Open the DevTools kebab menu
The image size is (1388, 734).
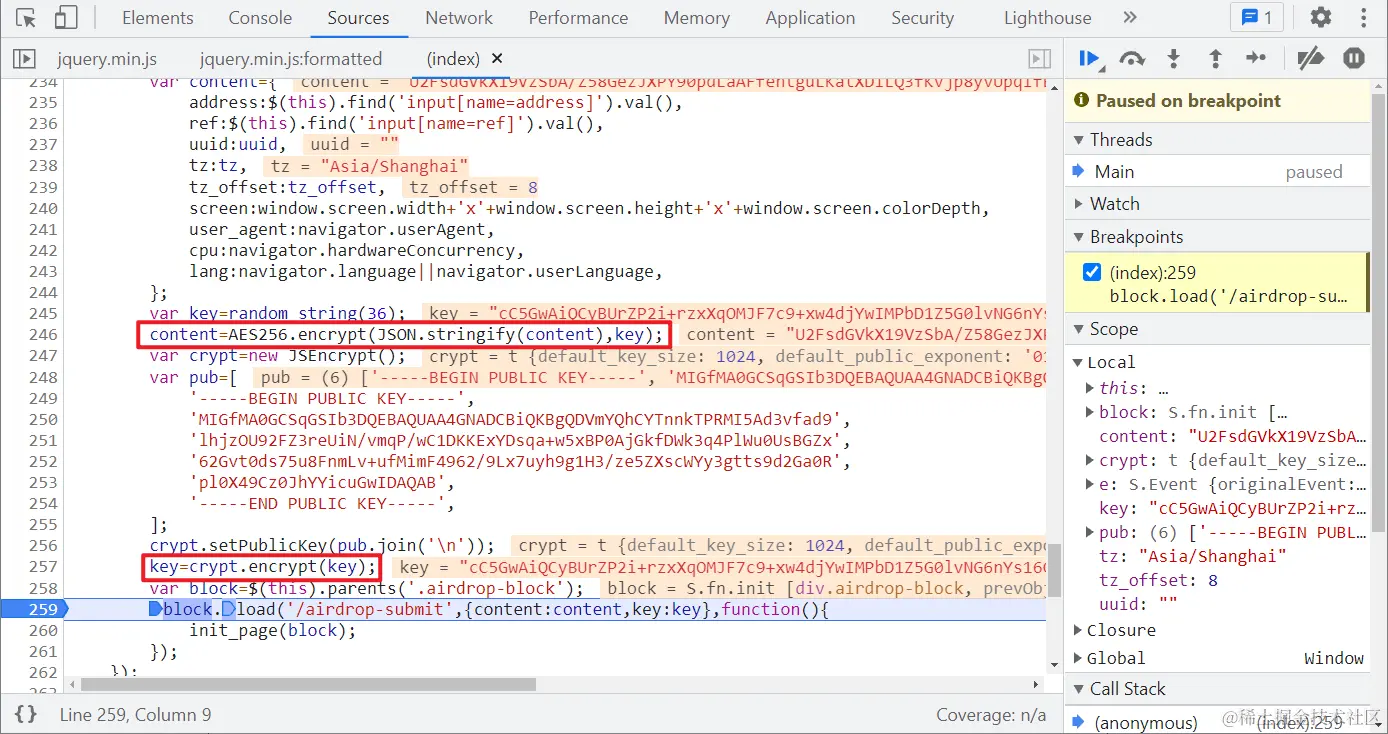tap(1363, 17)
